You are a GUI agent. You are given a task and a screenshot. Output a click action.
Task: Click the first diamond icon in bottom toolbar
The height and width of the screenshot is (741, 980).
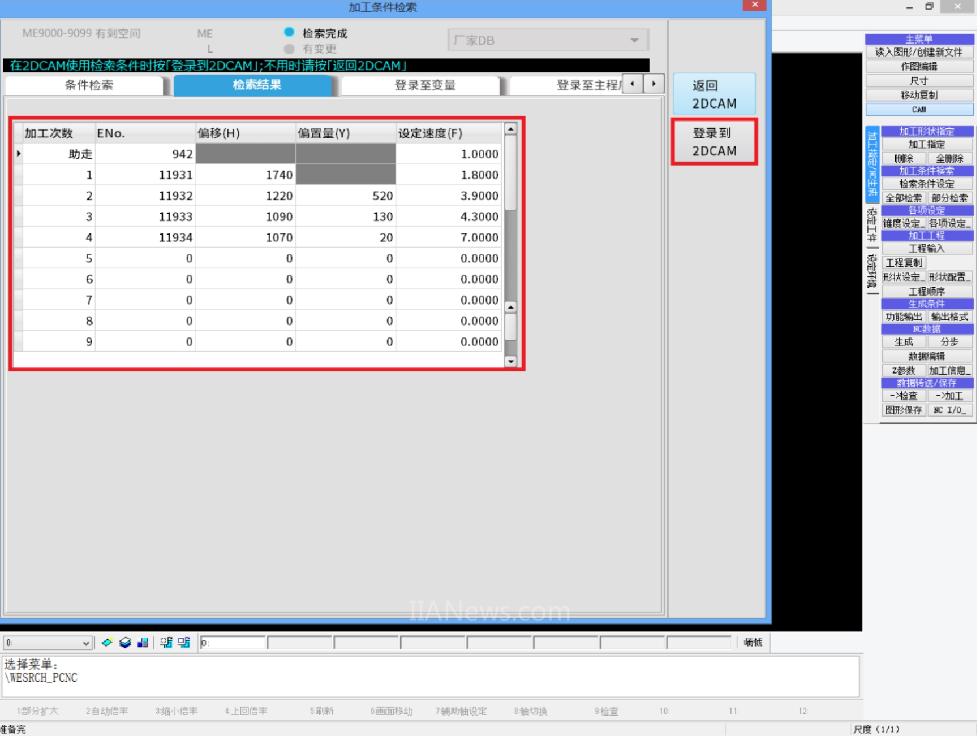(x=109, y=642)
